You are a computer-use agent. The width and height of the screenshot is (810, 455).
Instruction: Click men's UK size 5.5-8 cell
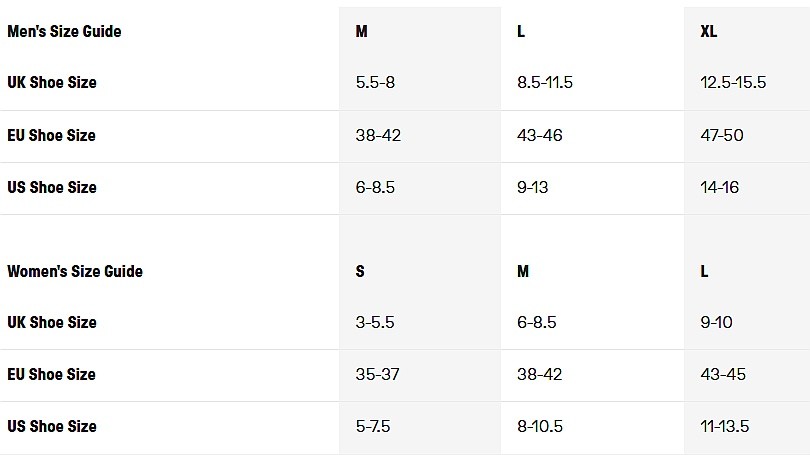click(x=375, y=82)
